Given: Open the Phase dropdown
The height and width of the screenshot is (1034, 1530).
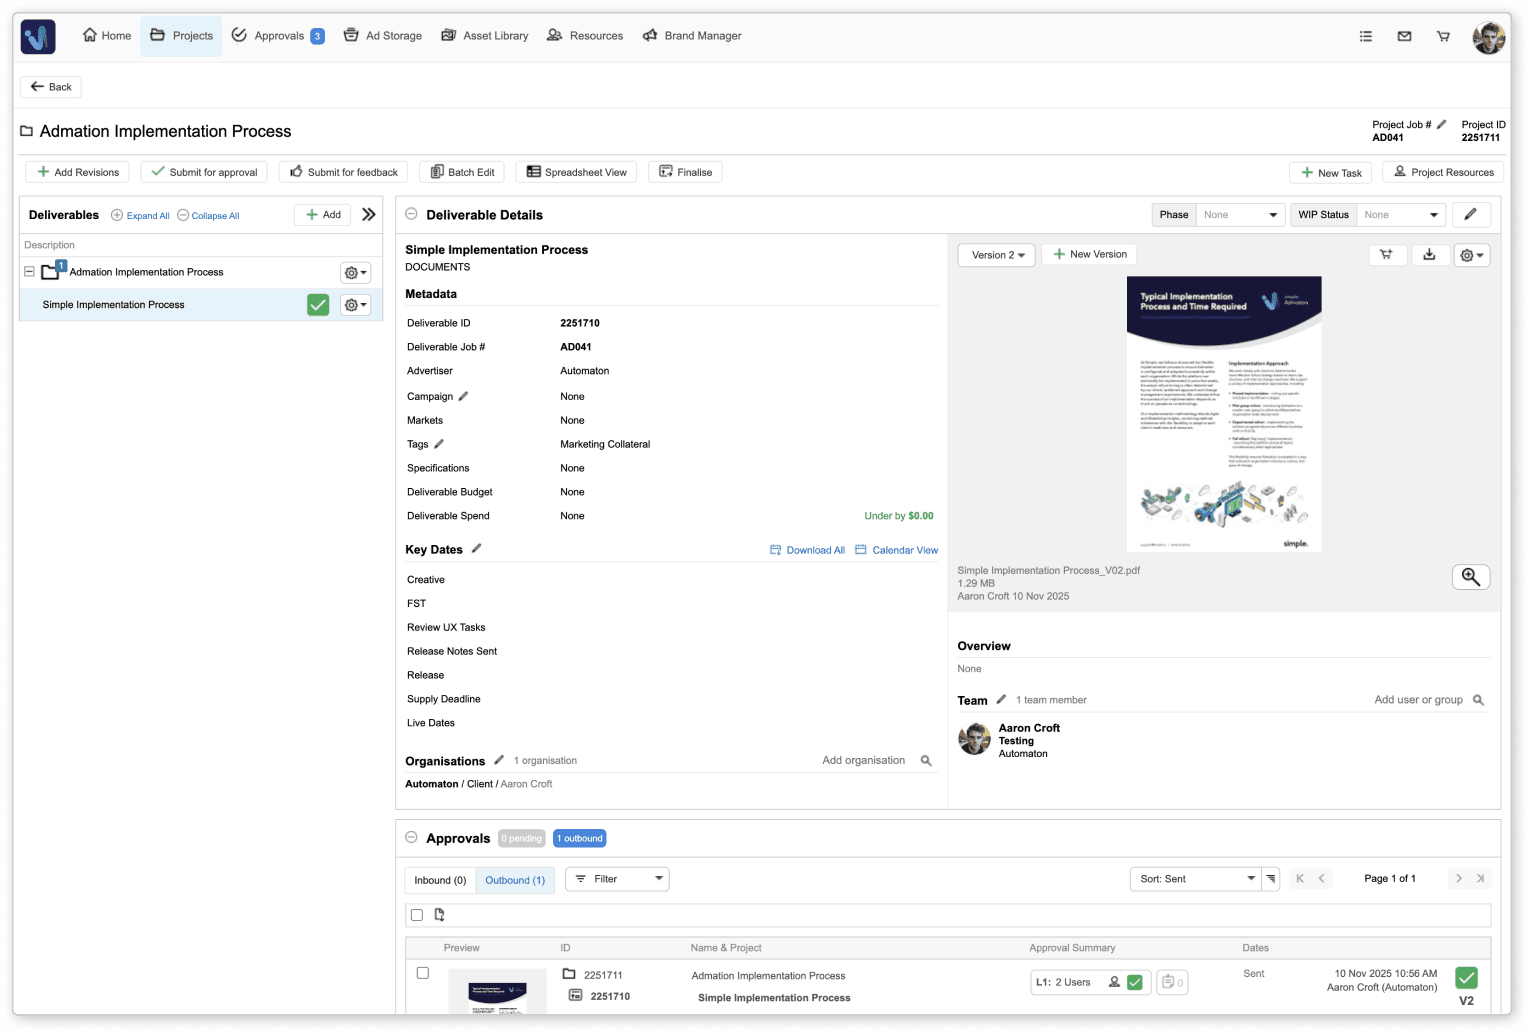Looking at the screenshot, I should click(x=1240, y=215).
